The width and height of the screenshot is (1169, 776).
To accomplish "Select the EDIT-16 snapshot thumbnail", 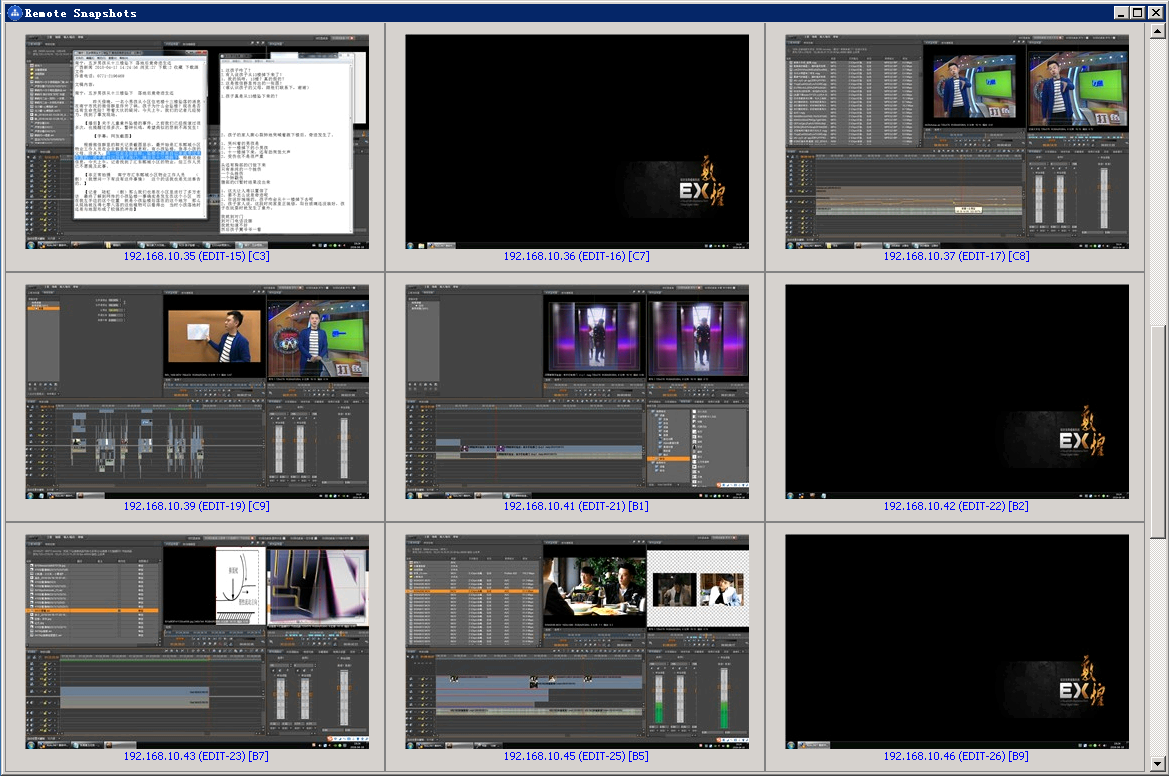I will [576, 141].
